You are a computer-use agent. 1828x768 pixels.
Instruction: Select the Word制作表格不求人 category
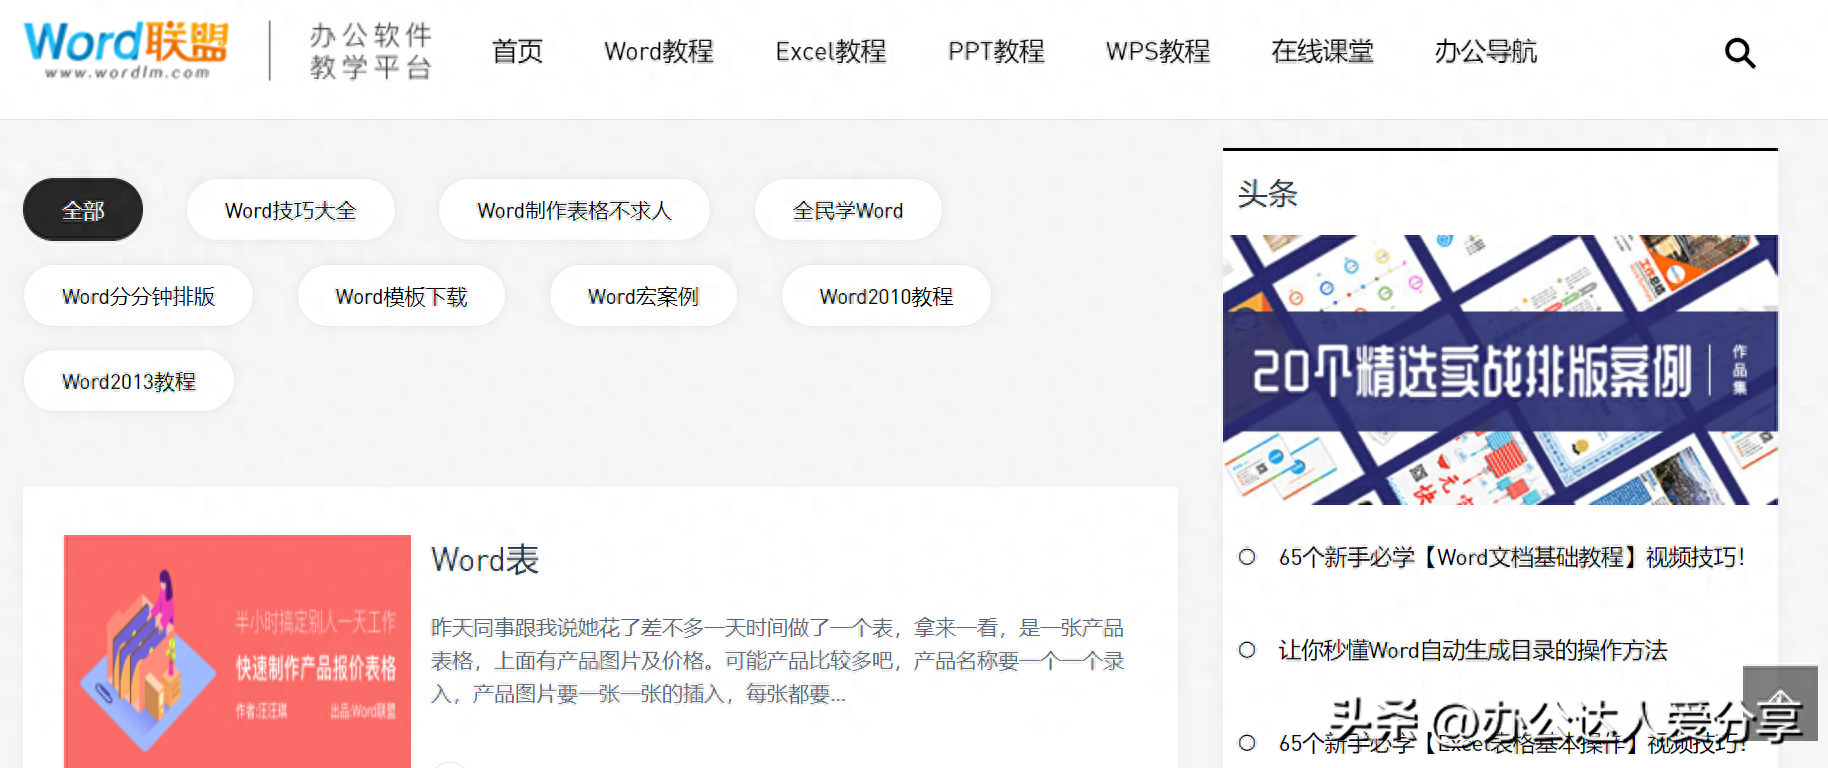coord(574,210)
